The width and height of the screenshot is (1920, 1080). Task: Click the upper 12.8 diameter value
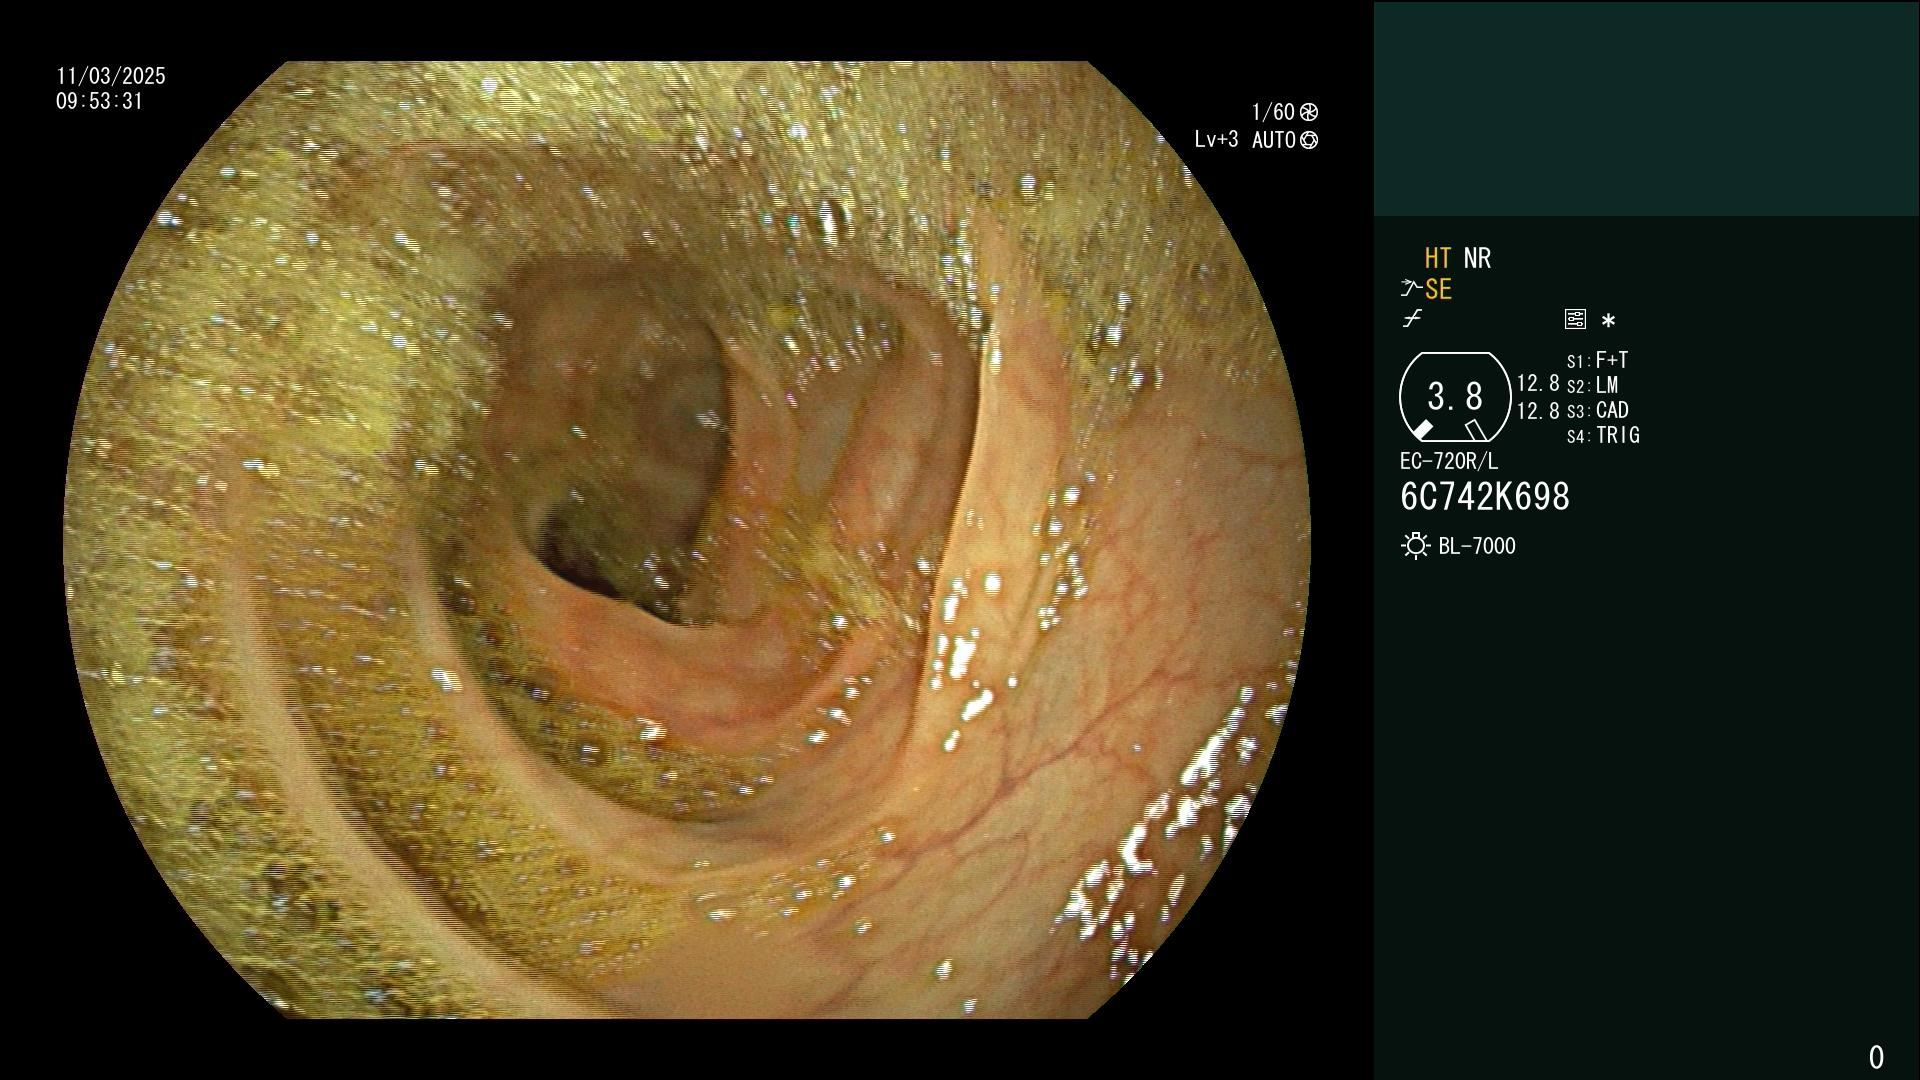coord(1538,384)
